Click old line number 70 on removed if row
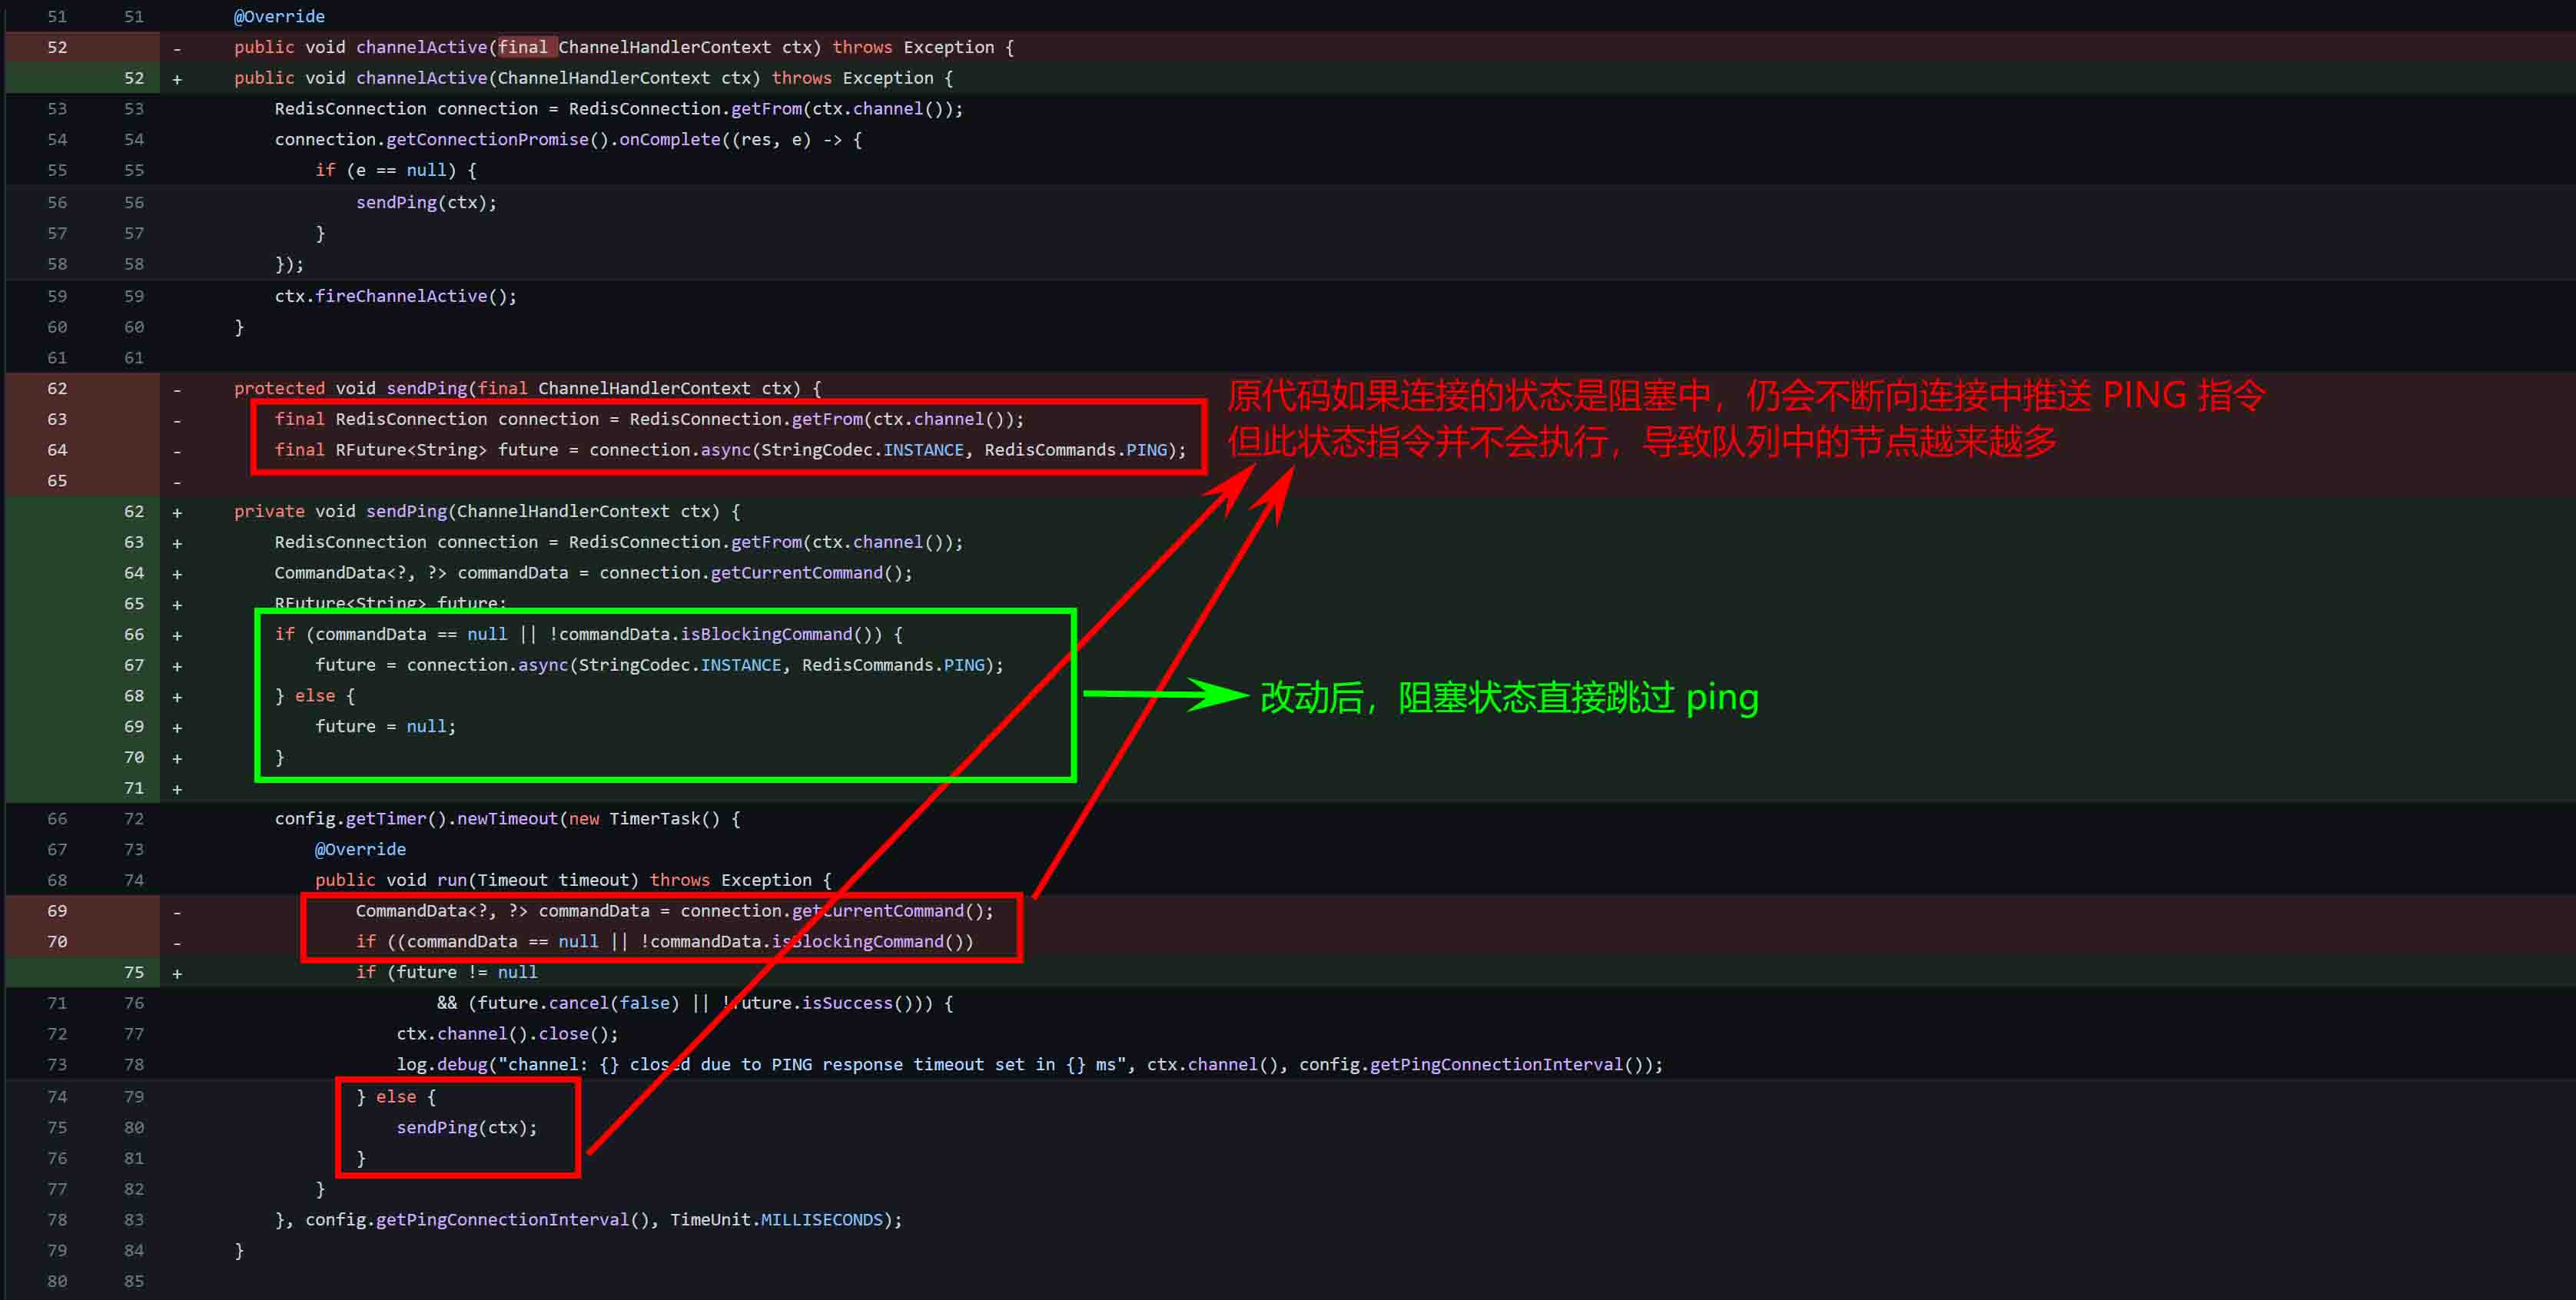Screen dimensions: 2576x1300 57,942
